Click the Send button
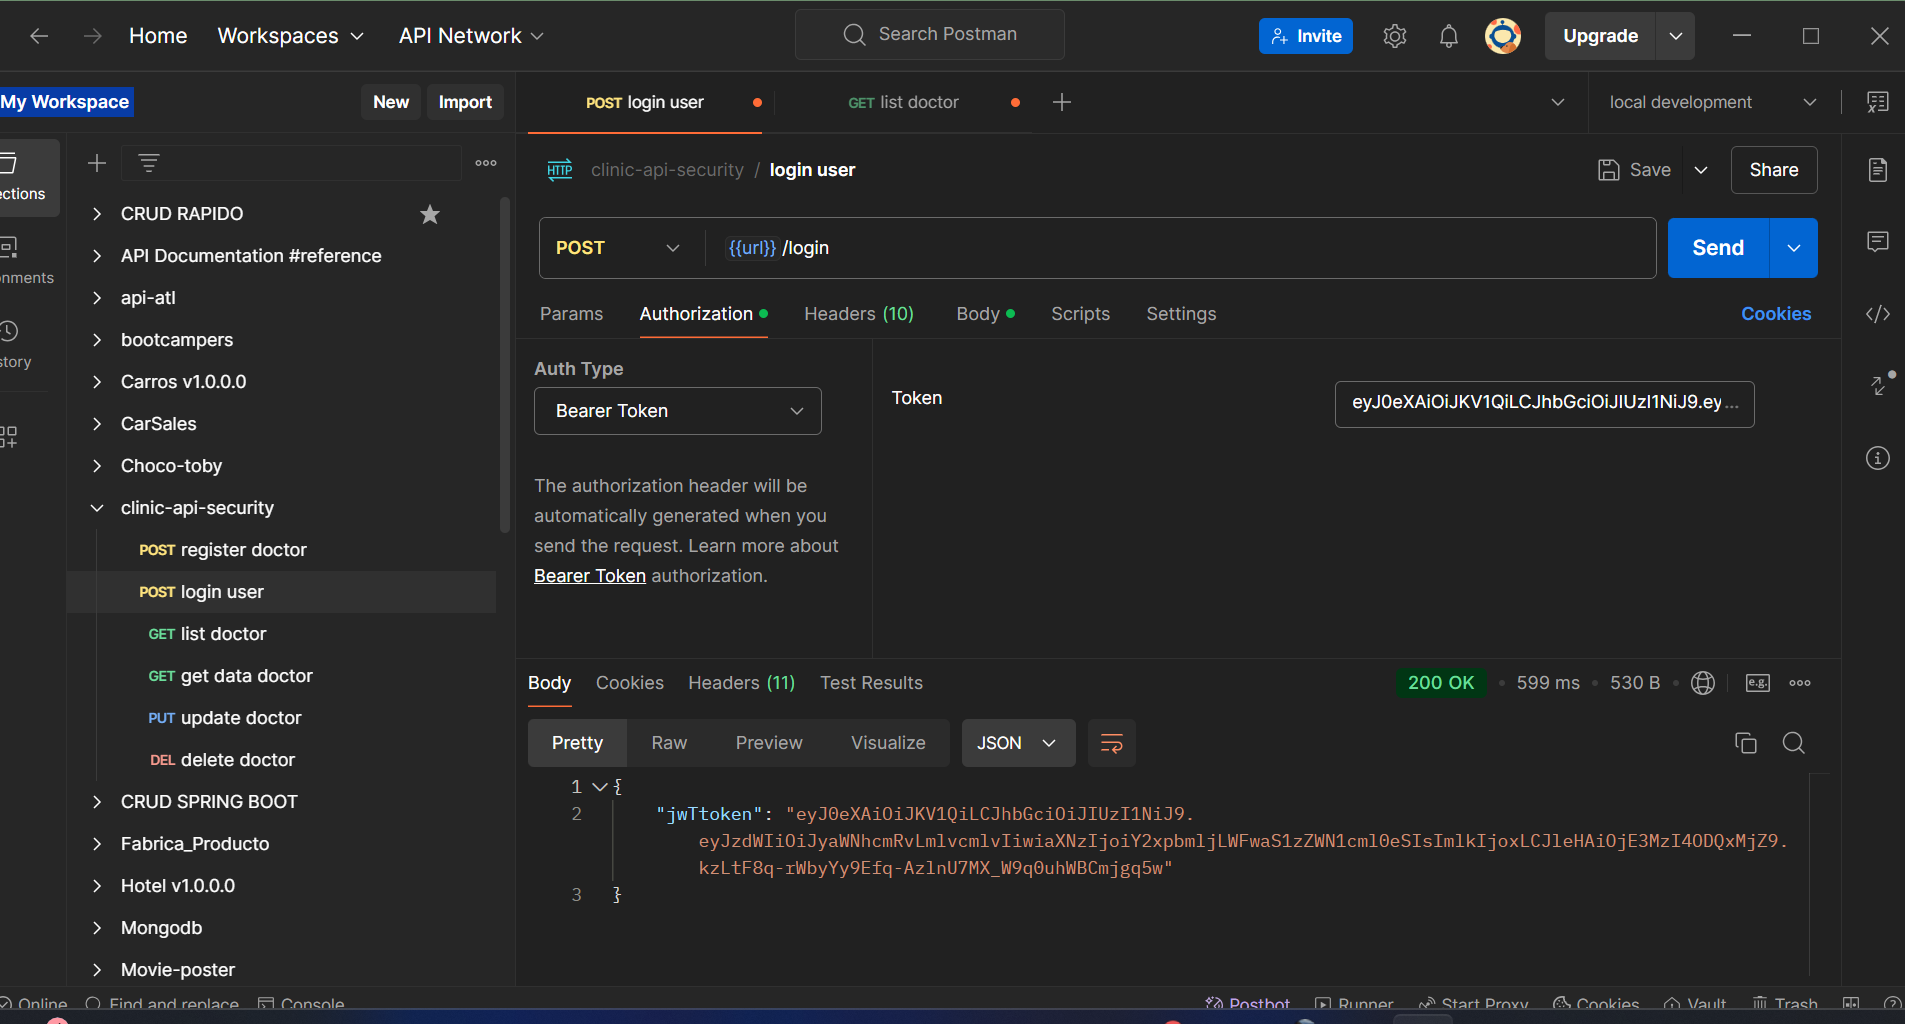This screenshot has width=1905, height=1024. 1718,248
